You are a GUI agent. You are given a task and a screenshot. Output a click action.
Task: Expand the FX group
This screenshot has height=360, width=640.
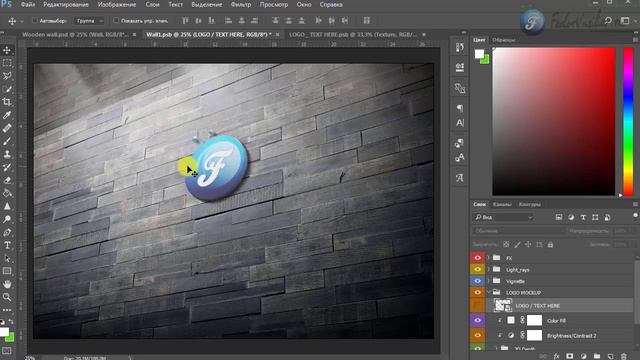[488, 258]
